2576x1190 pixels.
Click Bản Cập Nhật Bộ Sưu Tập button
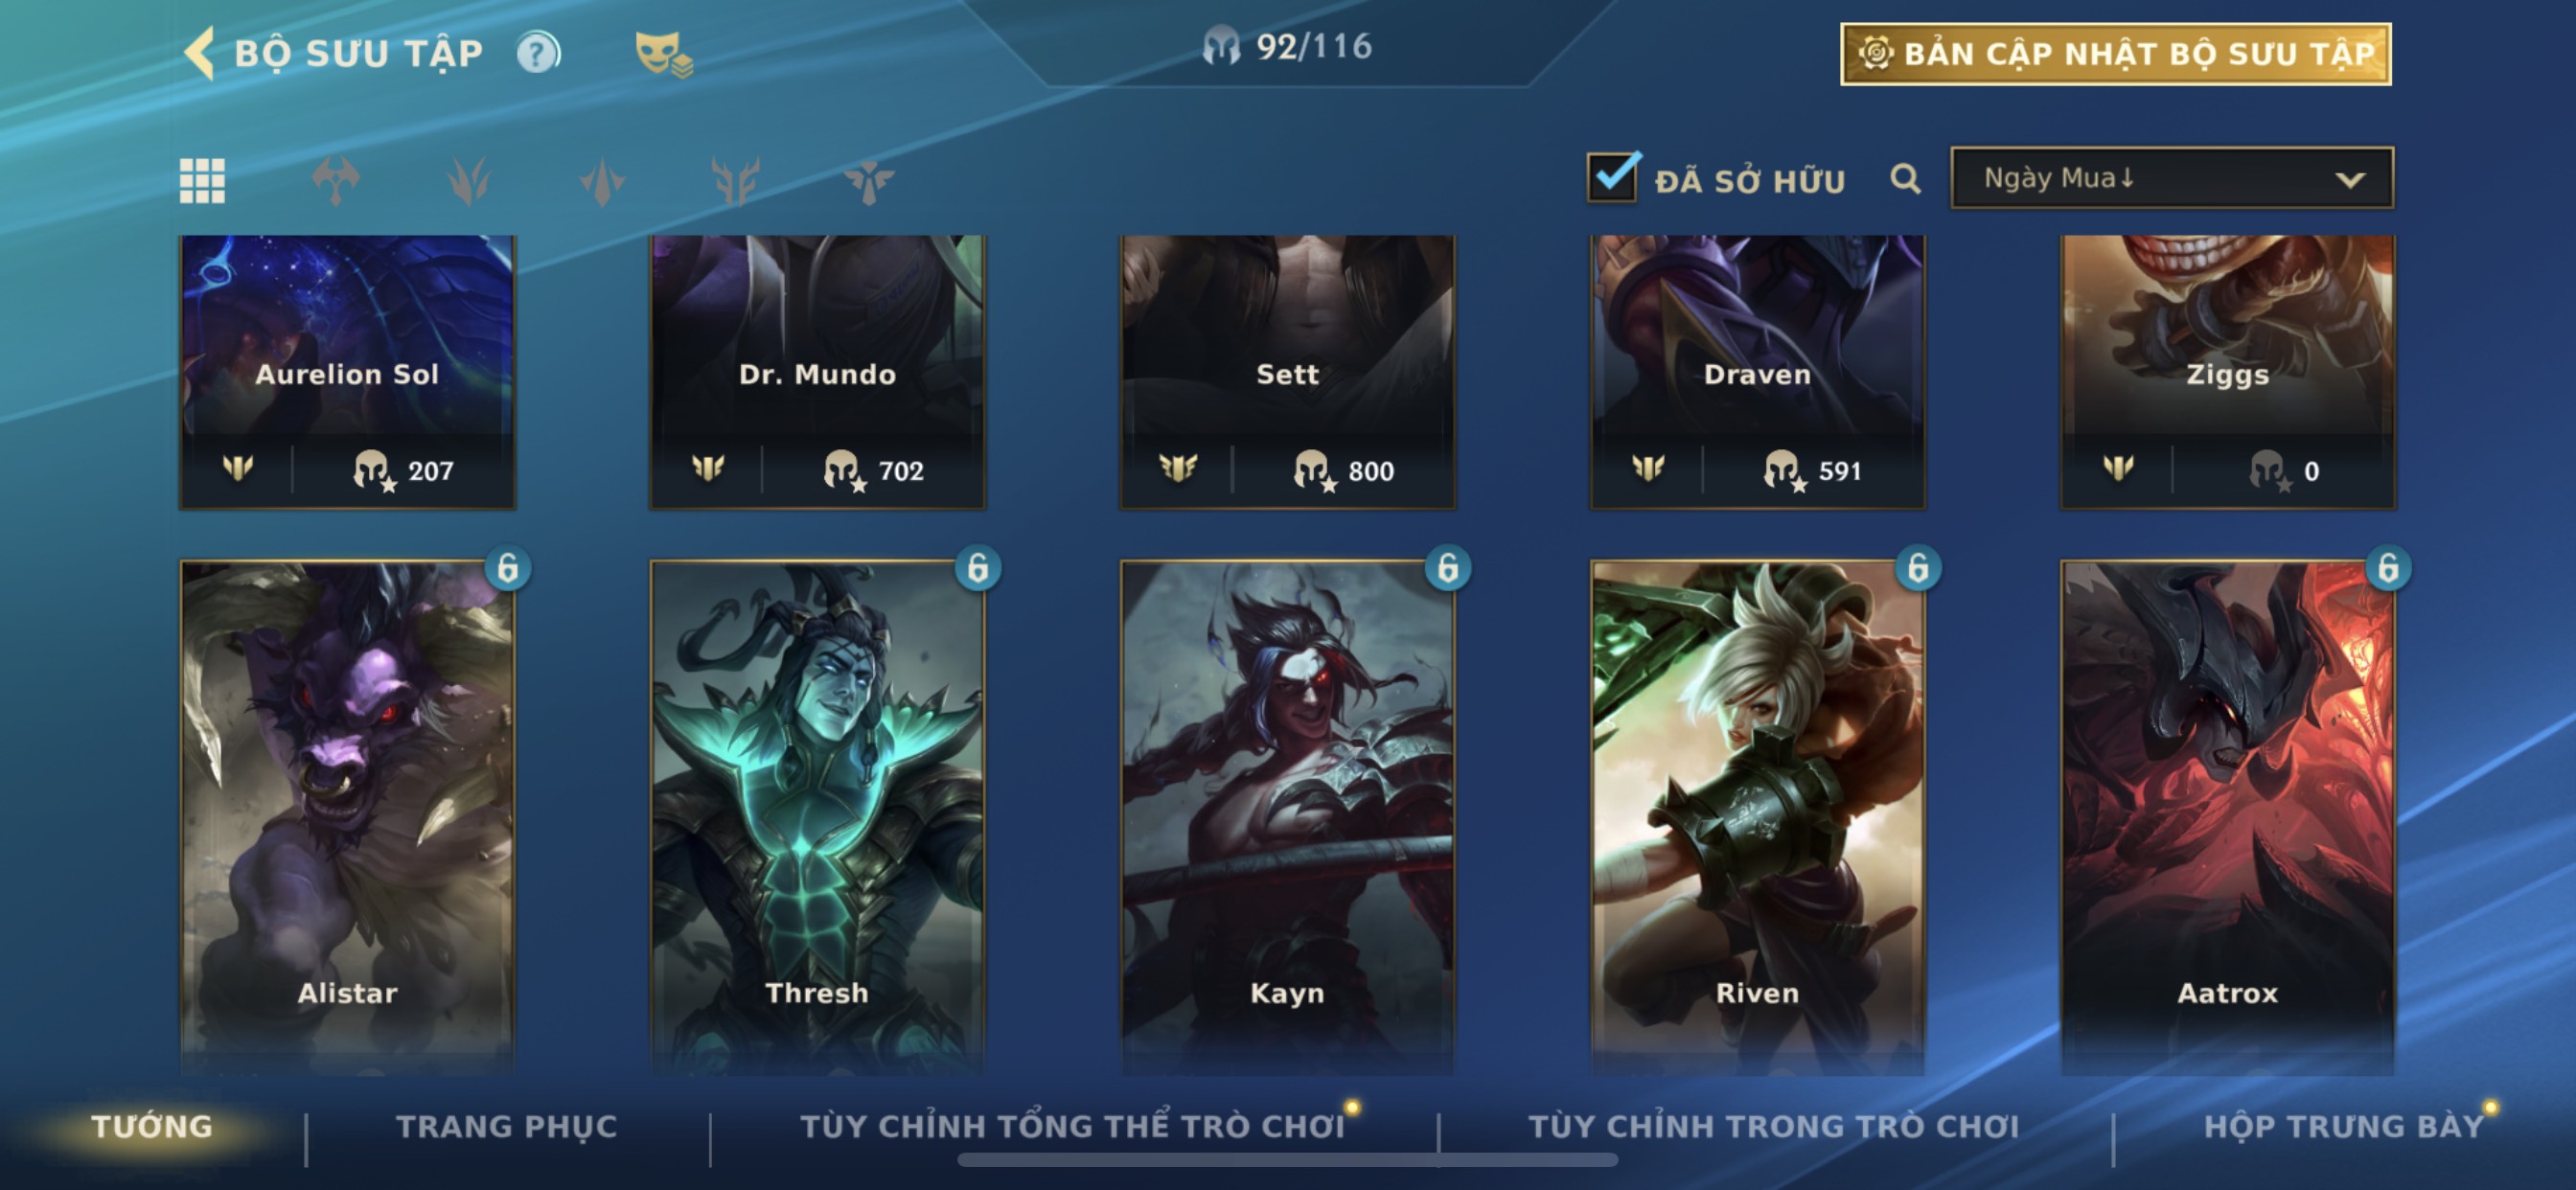(x=2115, y=54)
